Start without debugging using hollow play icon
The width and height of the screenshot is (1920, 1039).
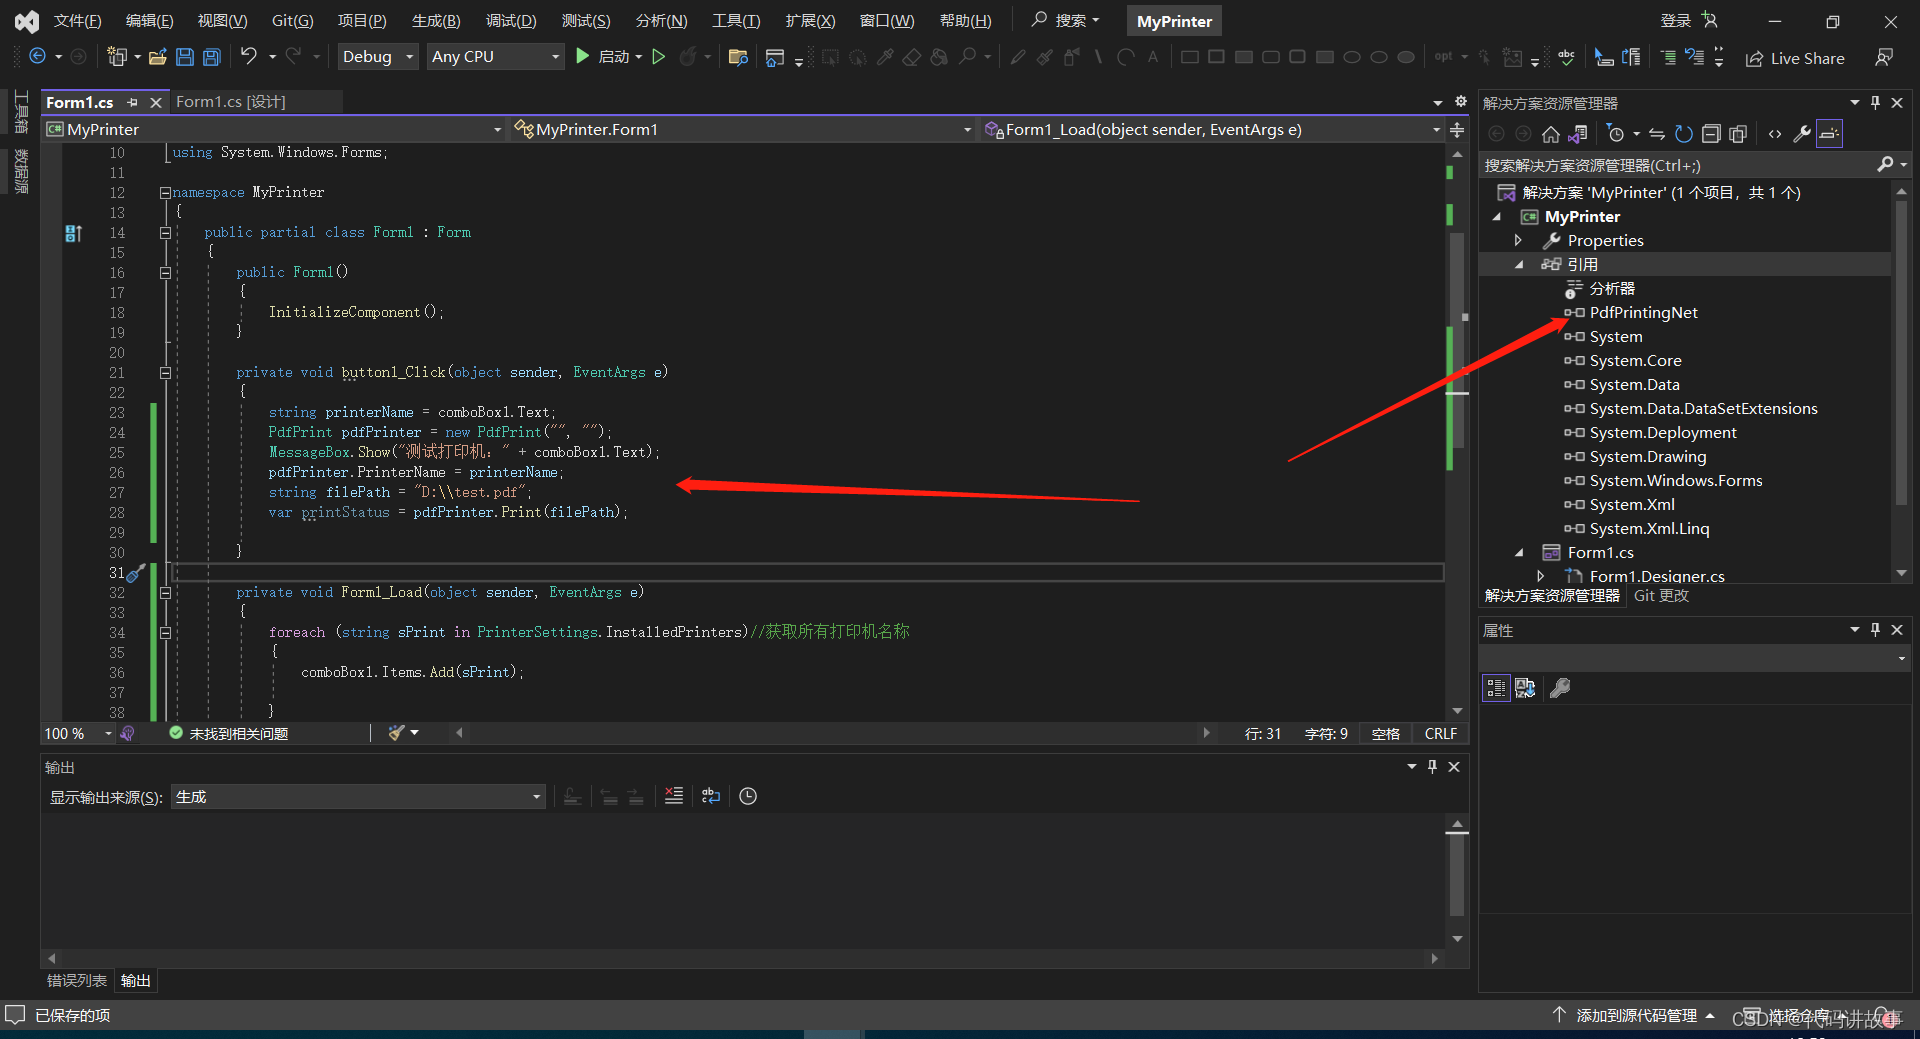click(x=658, y=57)
